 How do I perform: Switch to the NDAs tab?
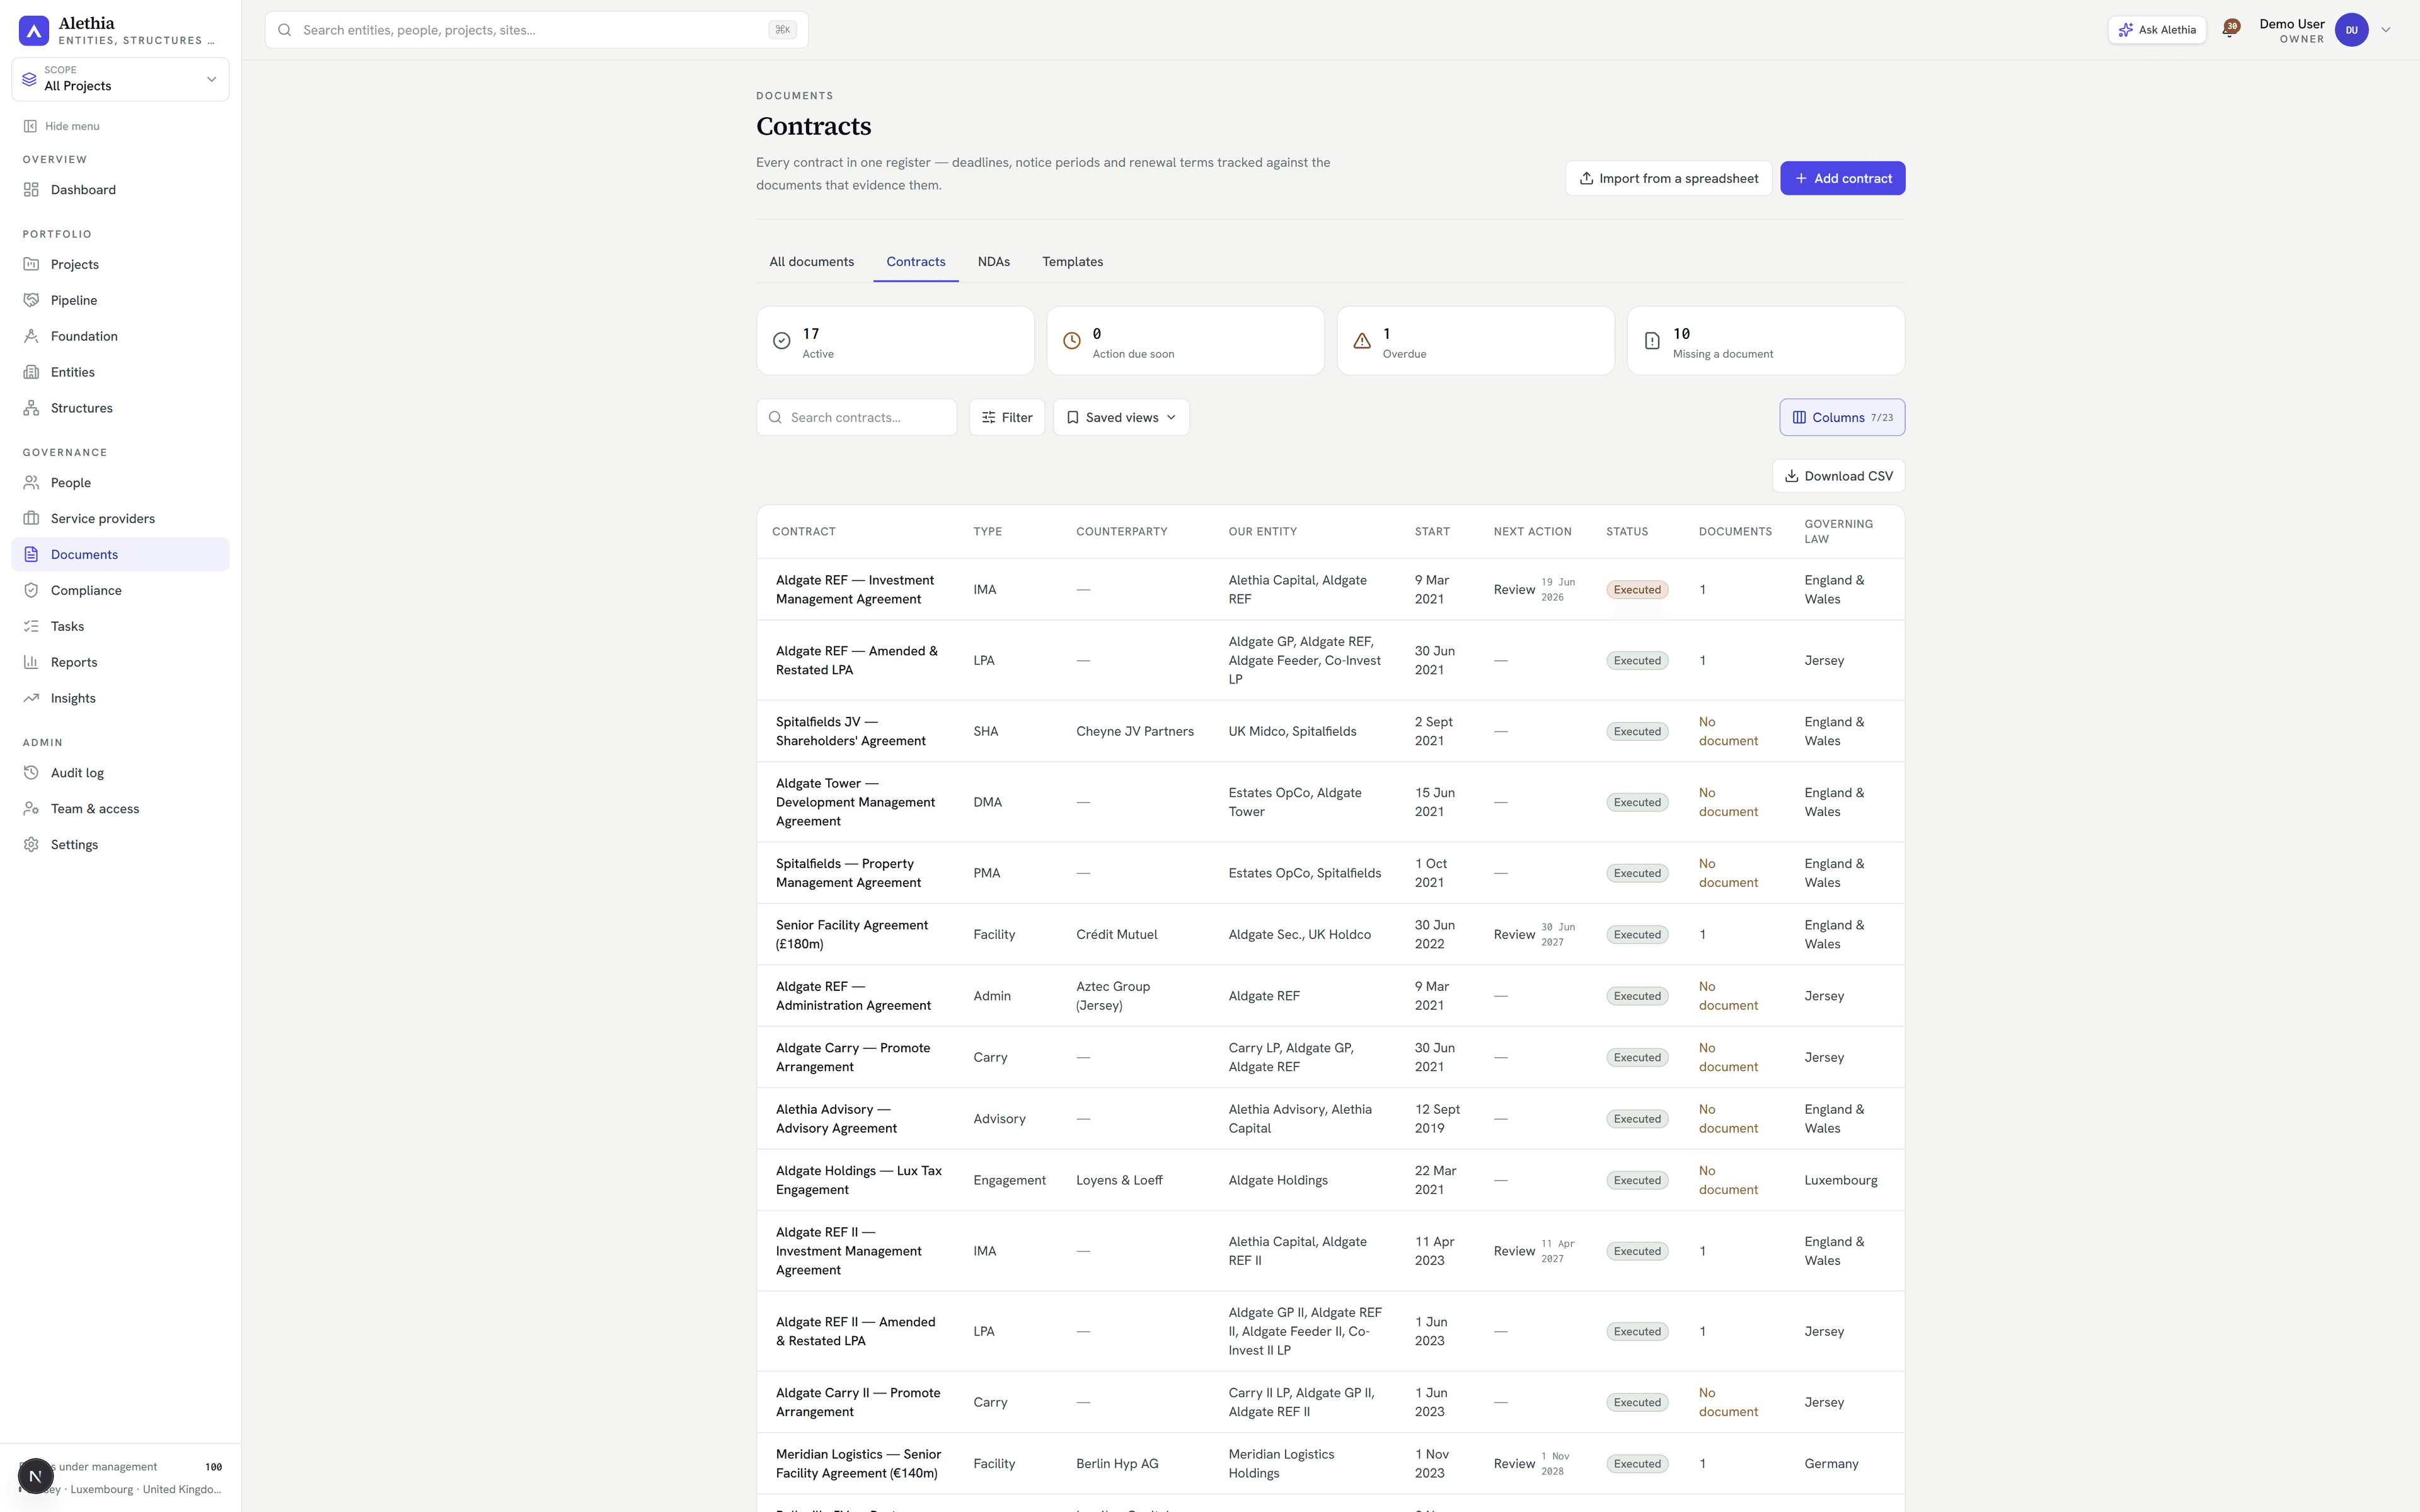993,262
